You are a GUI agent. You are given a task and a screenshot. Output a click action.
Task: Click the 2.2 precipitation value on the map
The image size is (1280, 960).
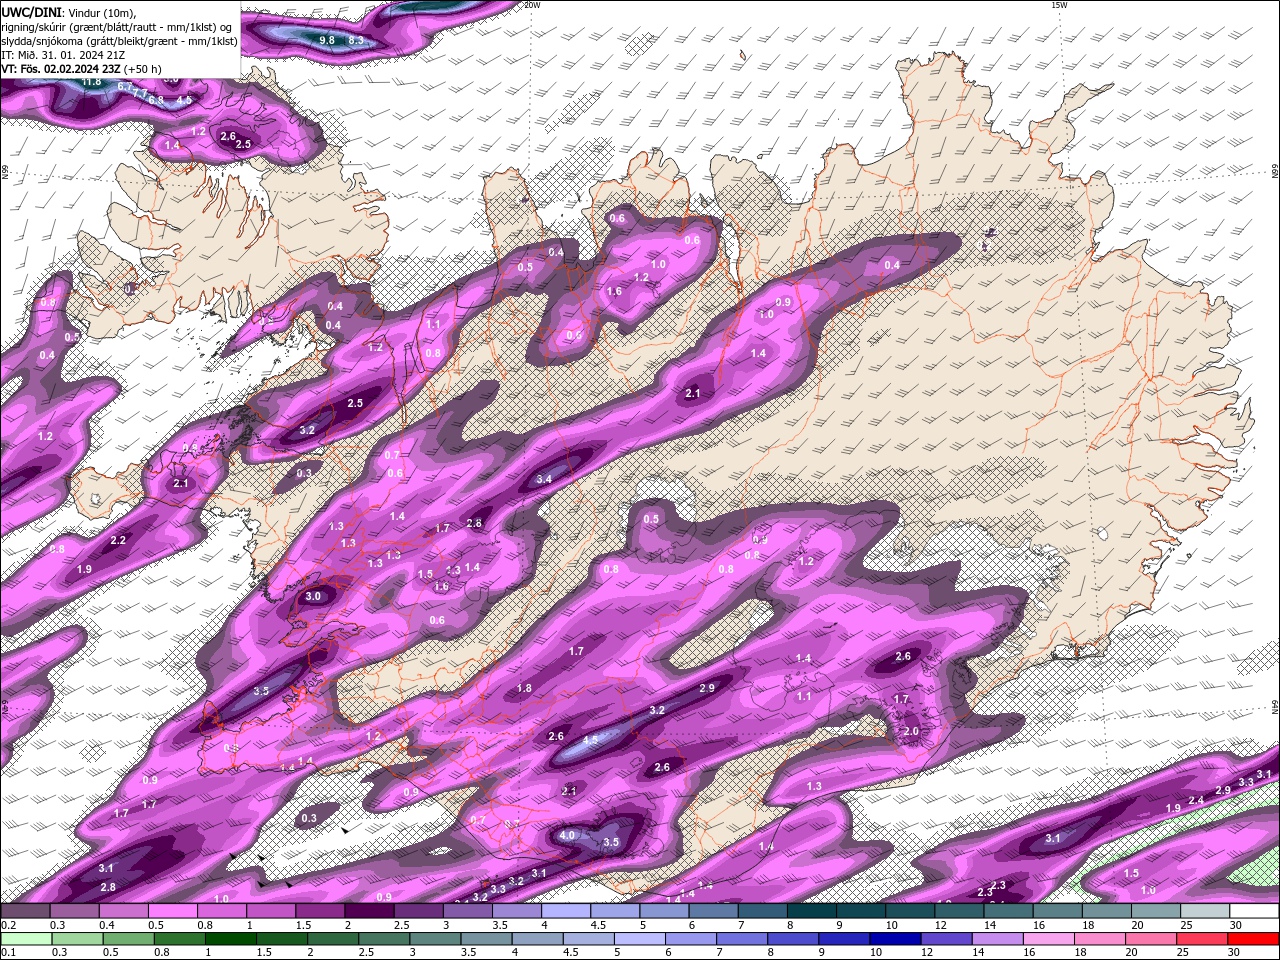click(x=118, y=540)
